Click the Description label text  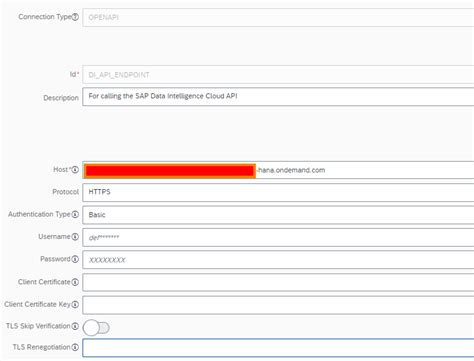pos(61,98)
